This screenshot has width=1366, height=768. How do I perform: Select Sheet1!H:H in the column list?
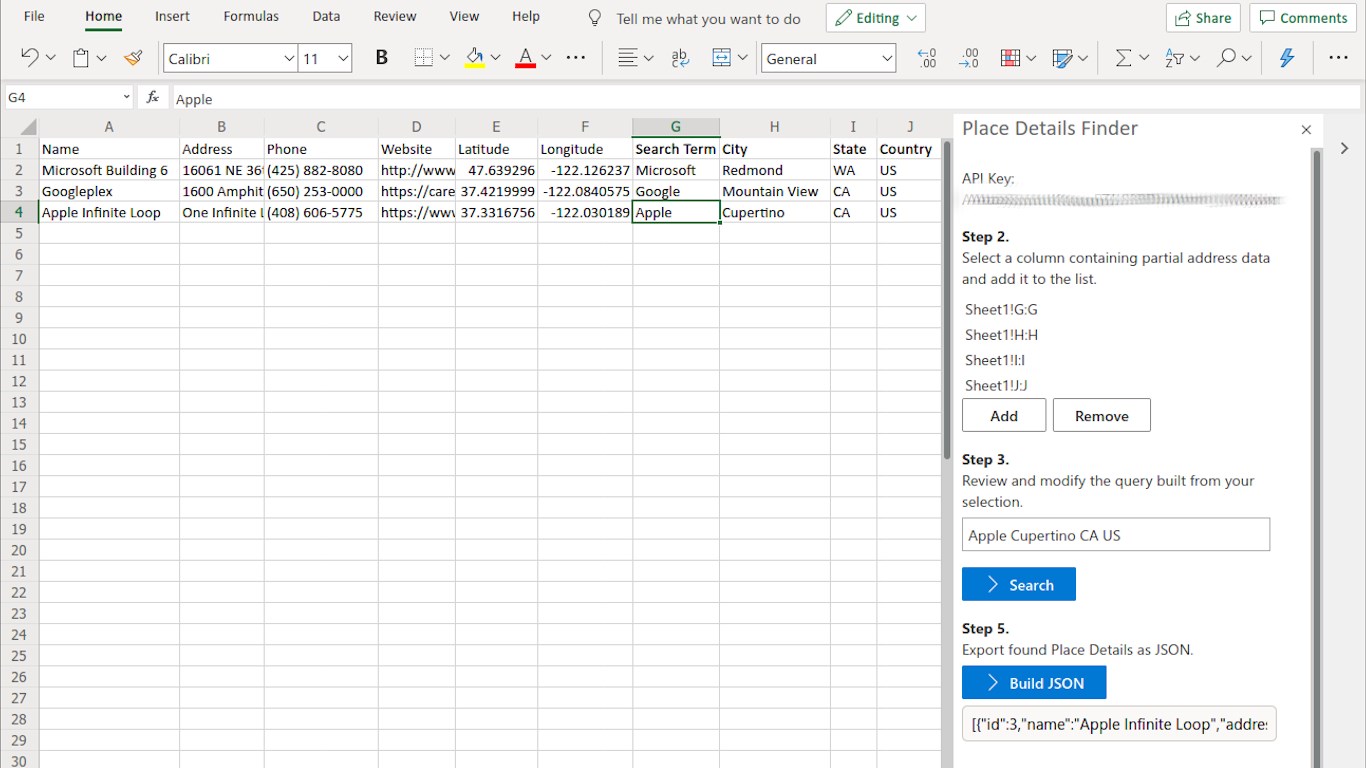(x=1001, y=335)
